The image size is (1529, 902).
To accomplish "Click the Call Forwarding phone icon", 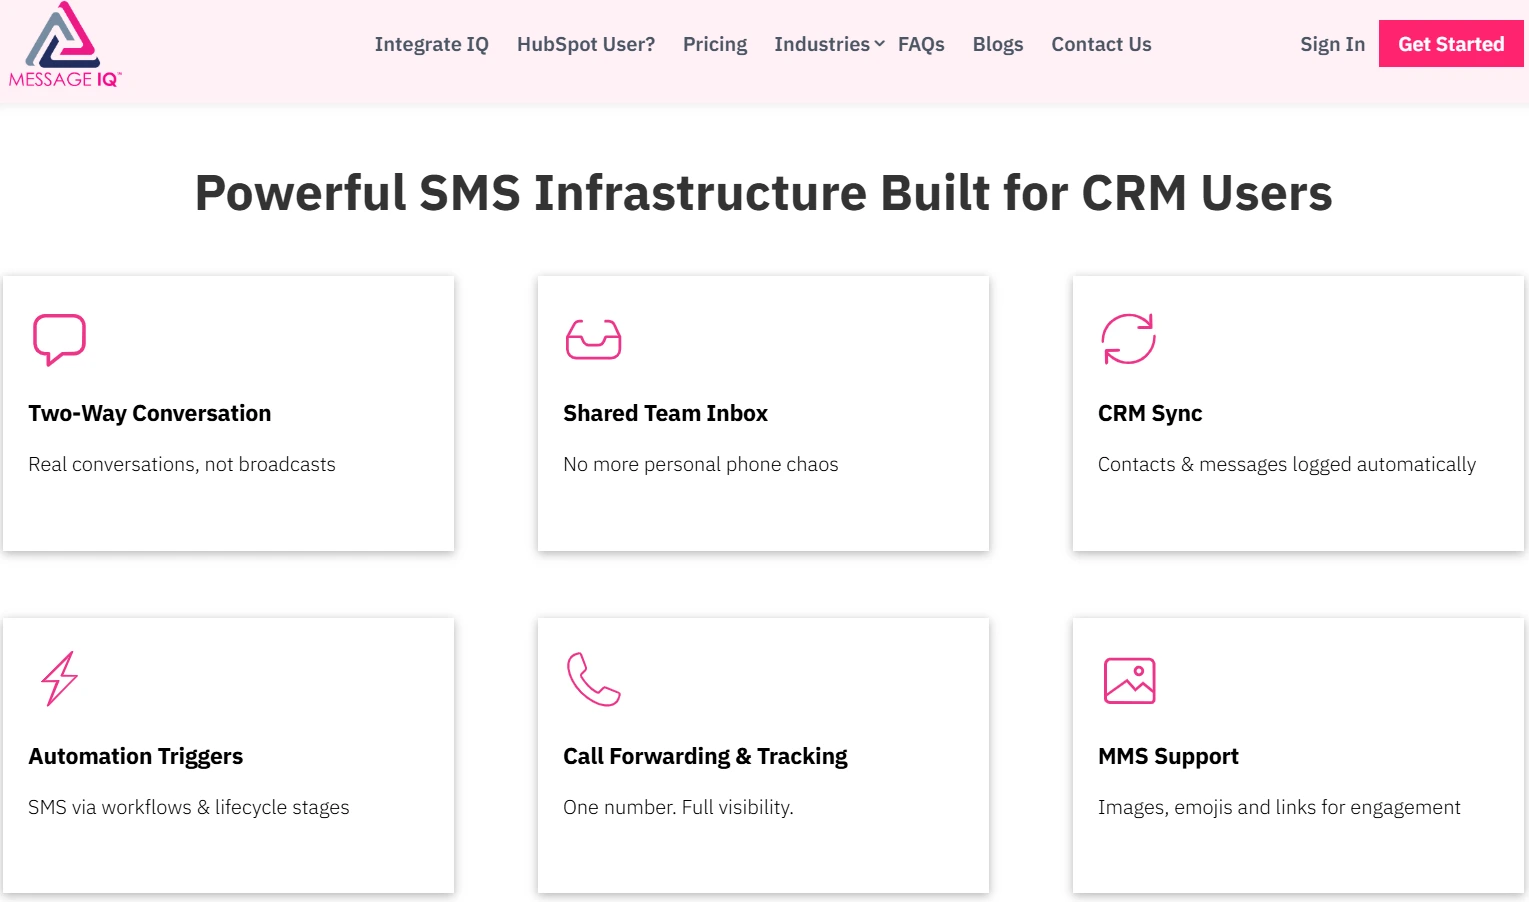I will point(593,680).
